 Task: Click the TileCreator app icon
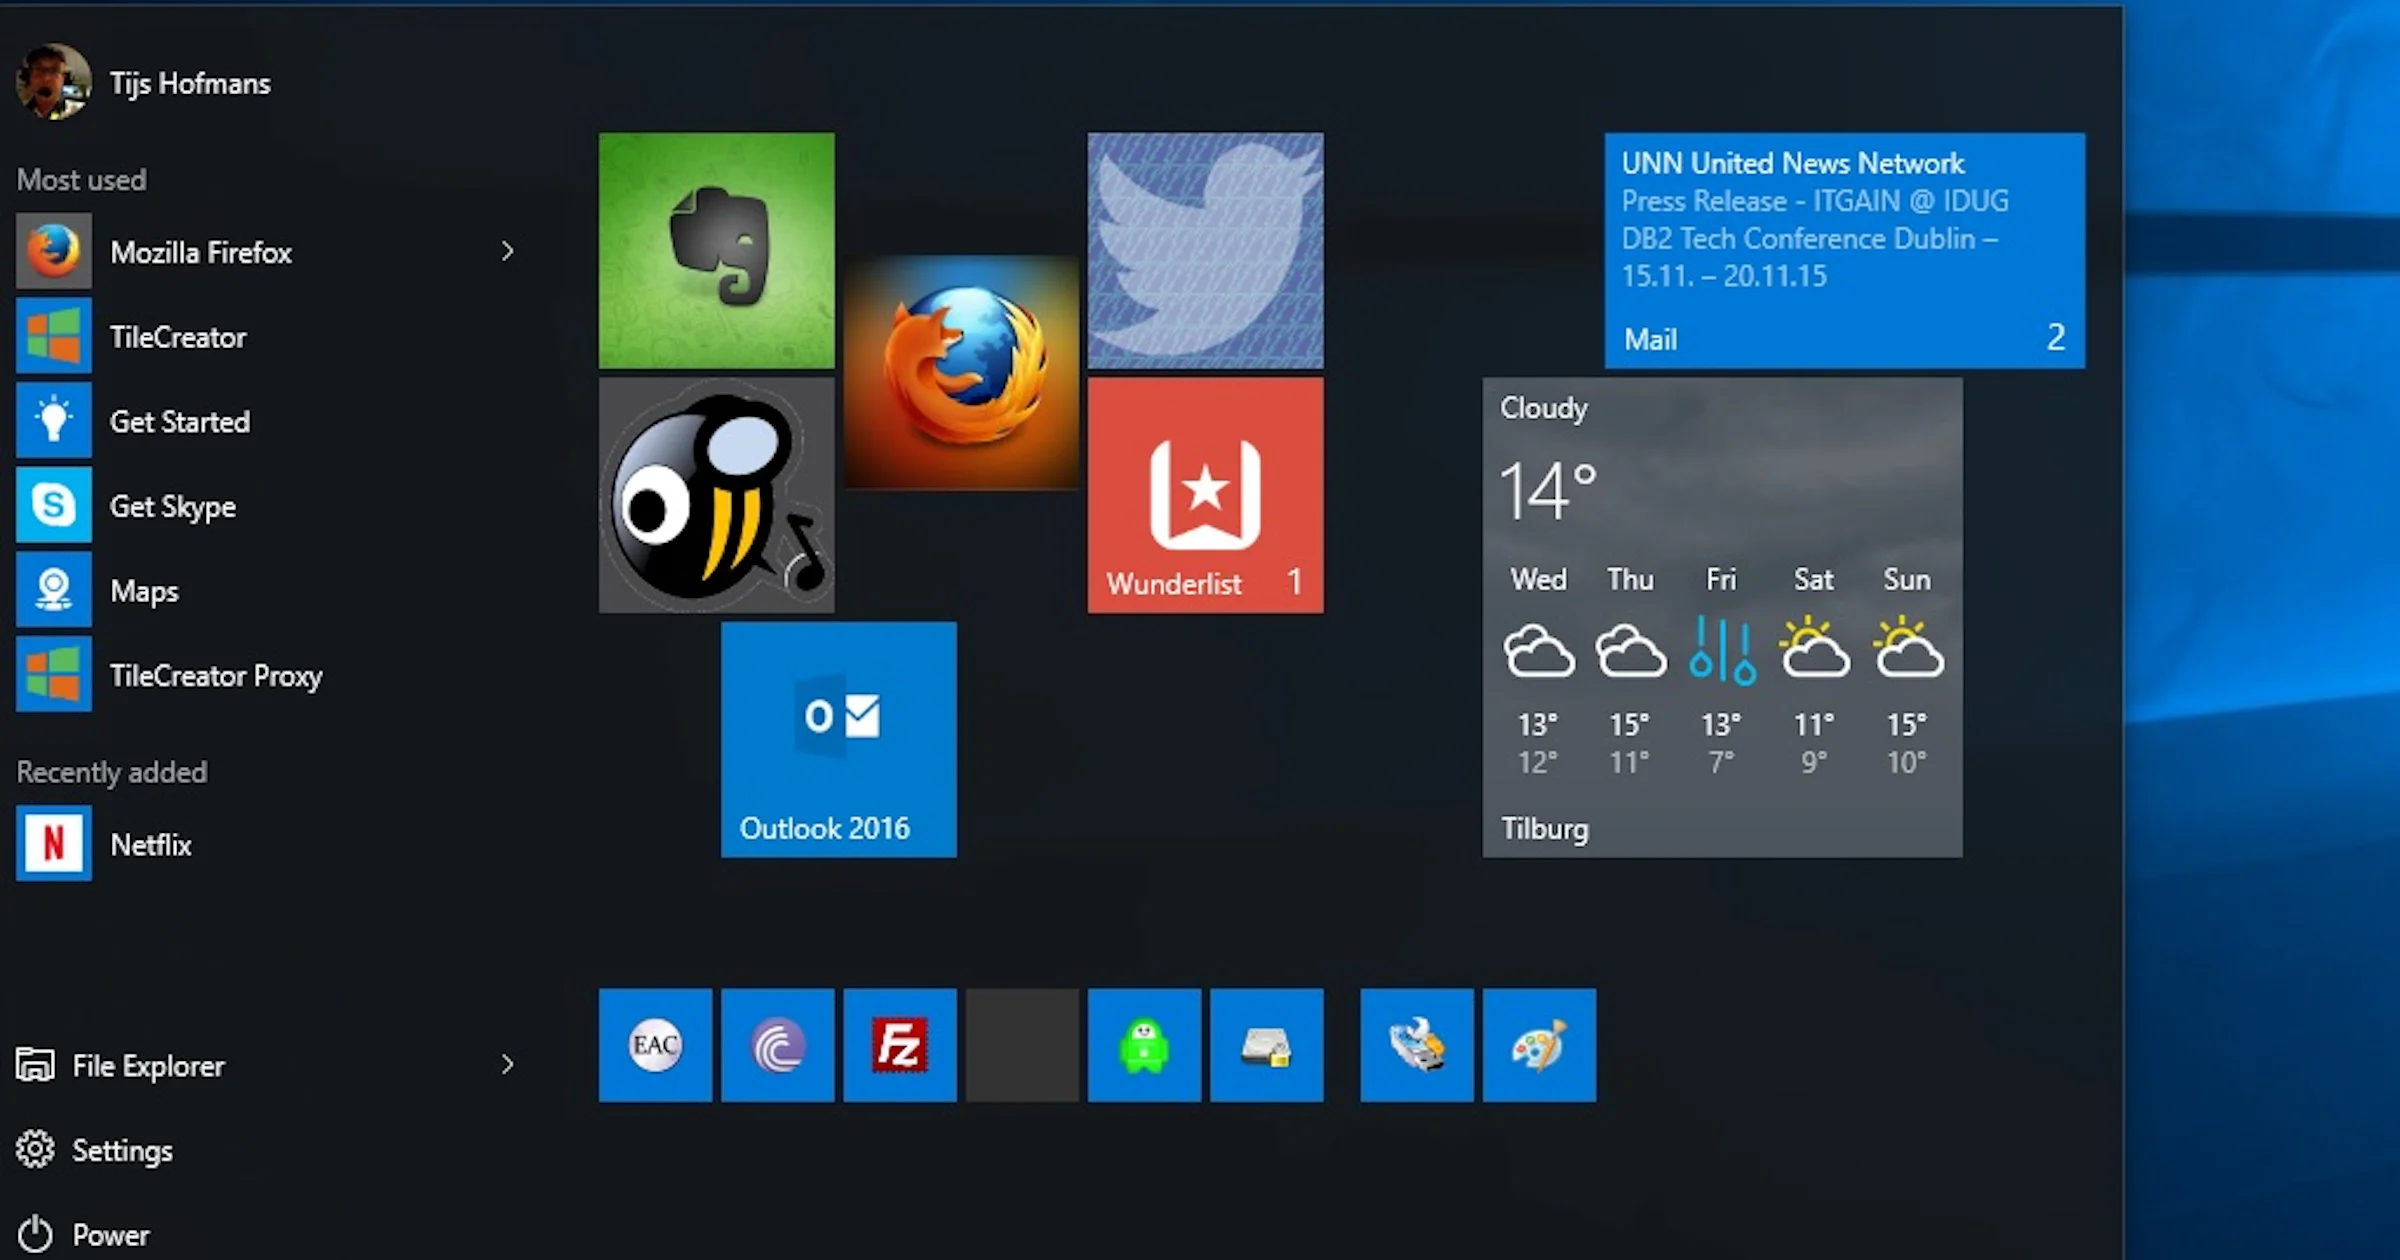(54, 336)
